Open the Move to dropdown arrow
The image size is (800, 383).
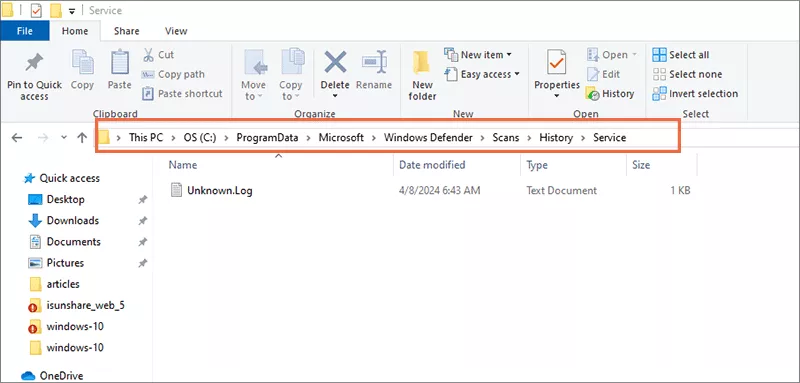click(x=259, y=97)
